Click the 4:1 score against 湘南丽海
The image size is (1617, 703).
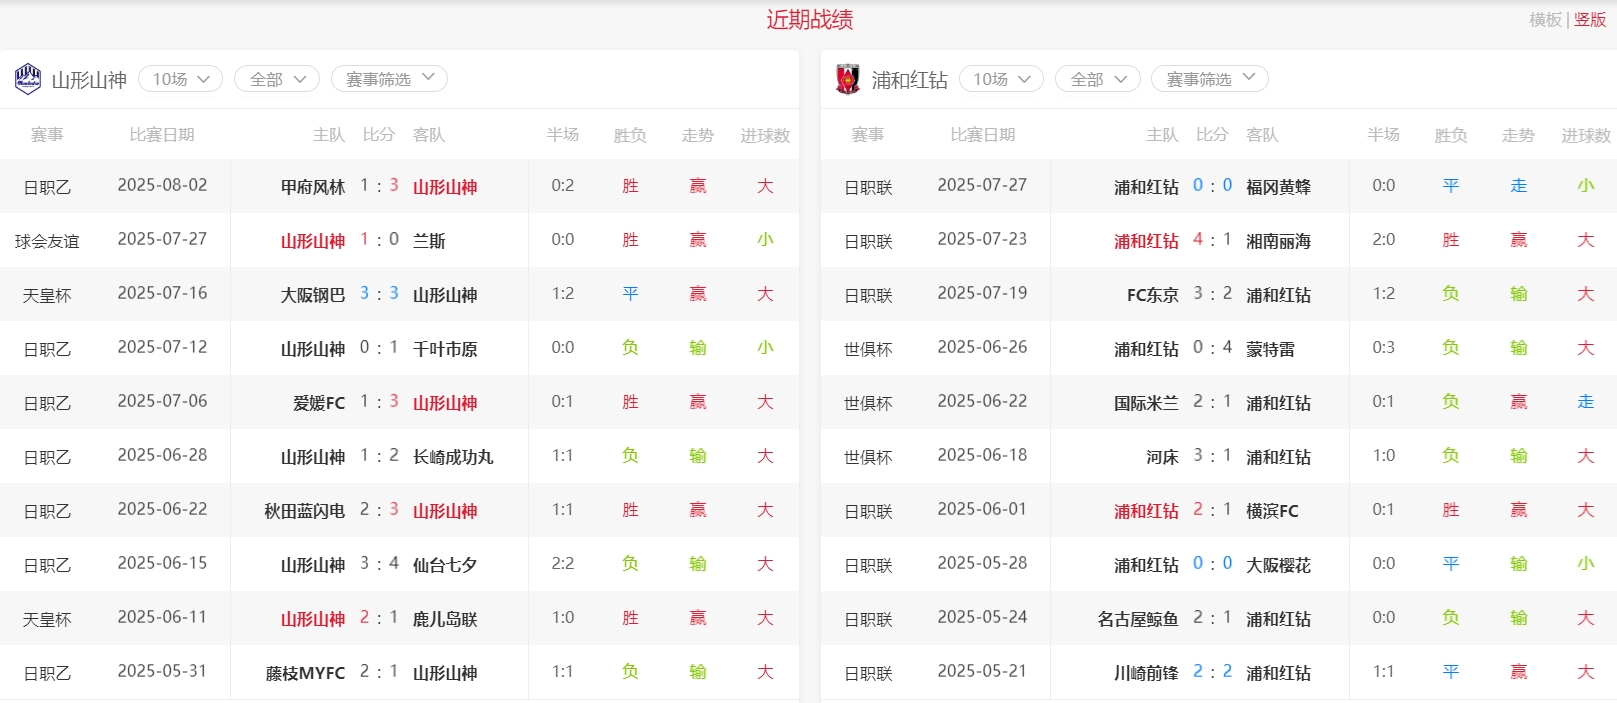(1211, 240)
